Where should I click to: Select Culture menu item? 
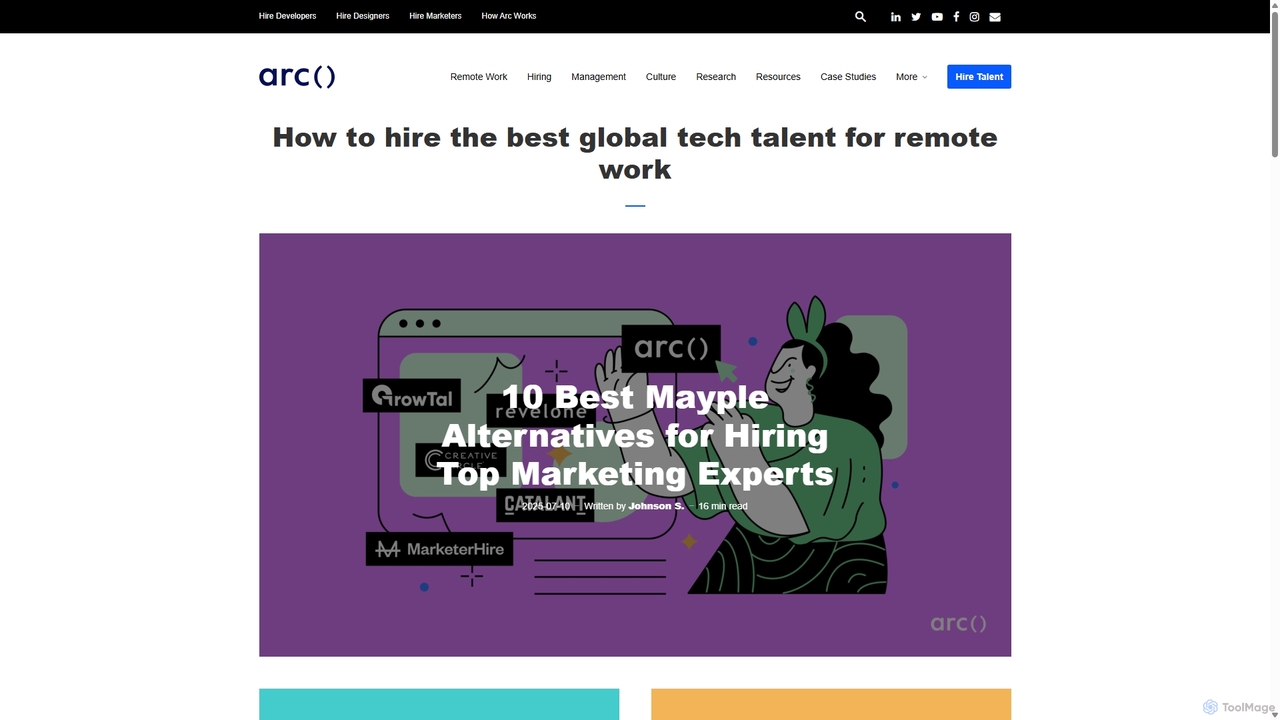(660, 77)
